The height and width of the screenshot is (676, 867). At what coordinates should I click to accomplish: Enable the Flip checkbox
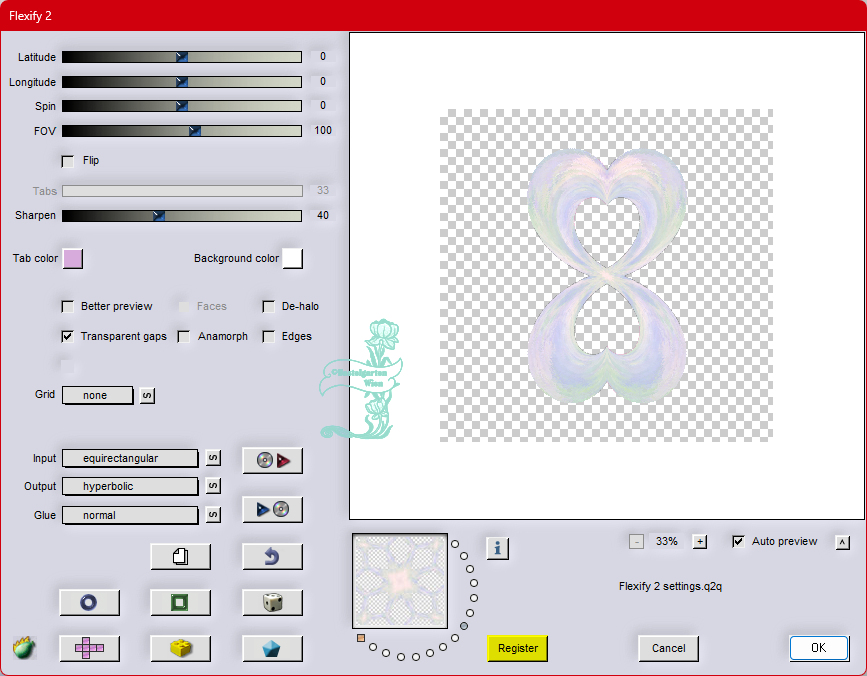[x=68, y=161]
